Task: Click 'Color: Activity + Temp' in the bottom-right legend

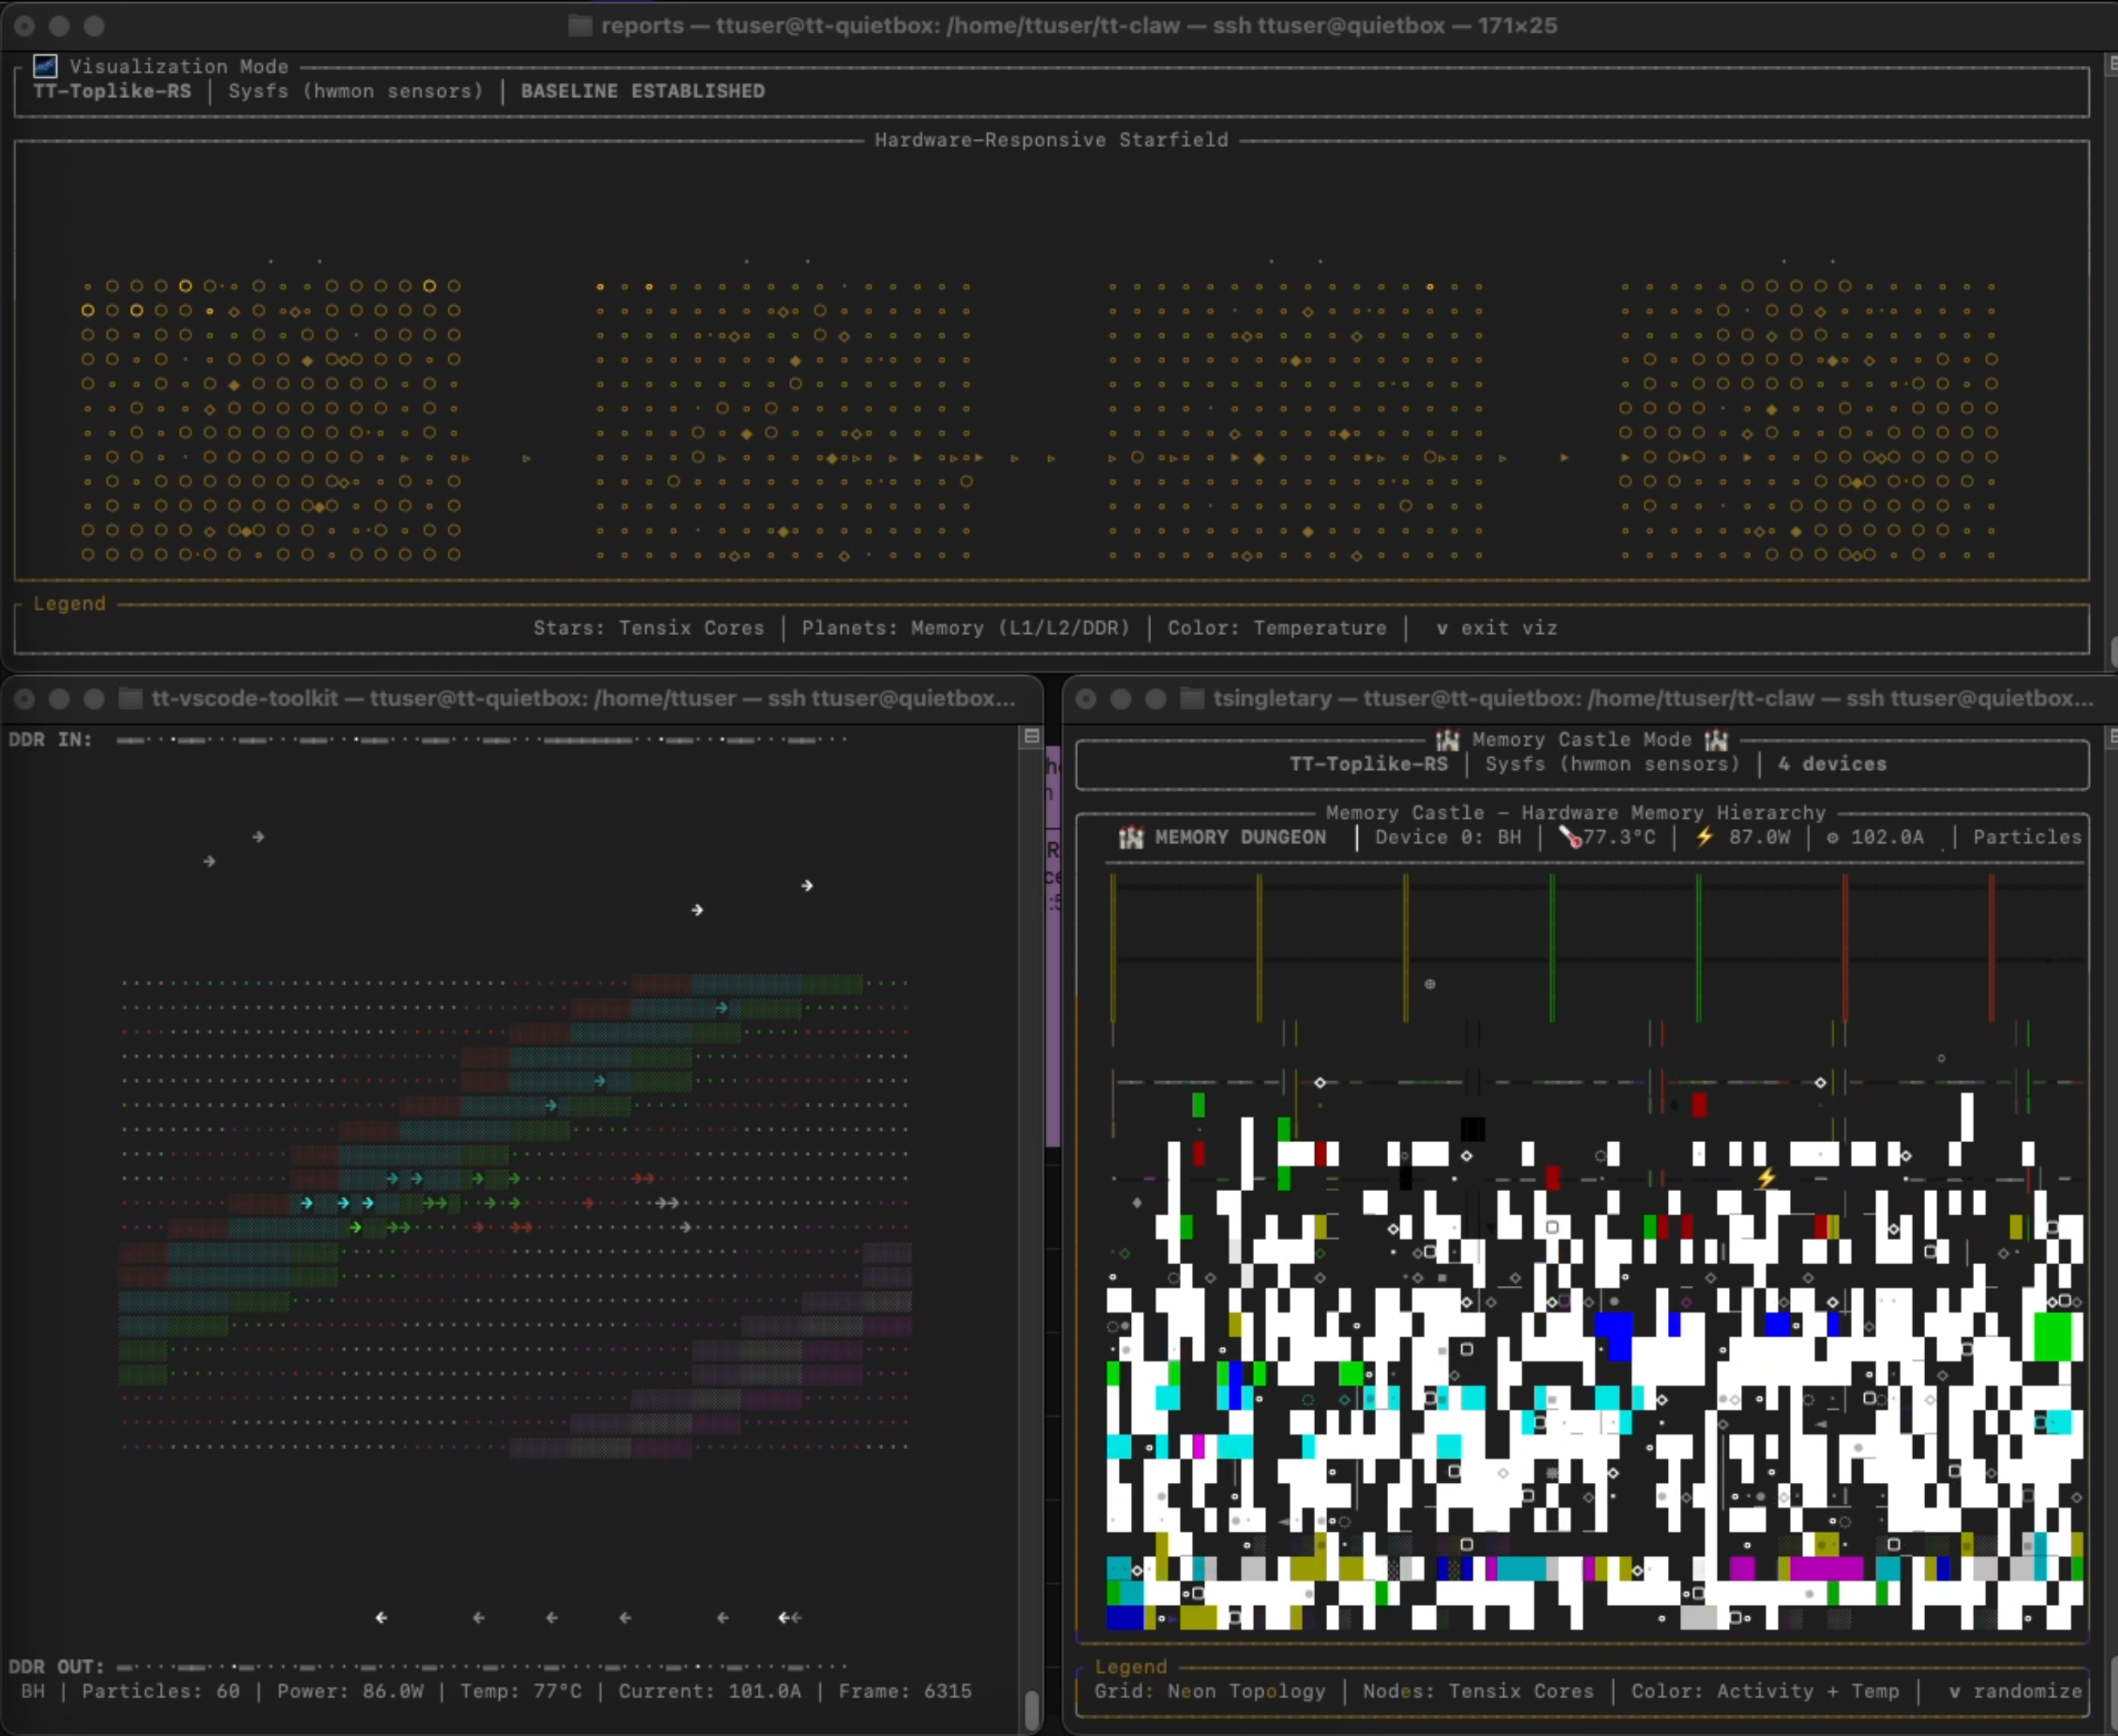Action: 1765,1691
